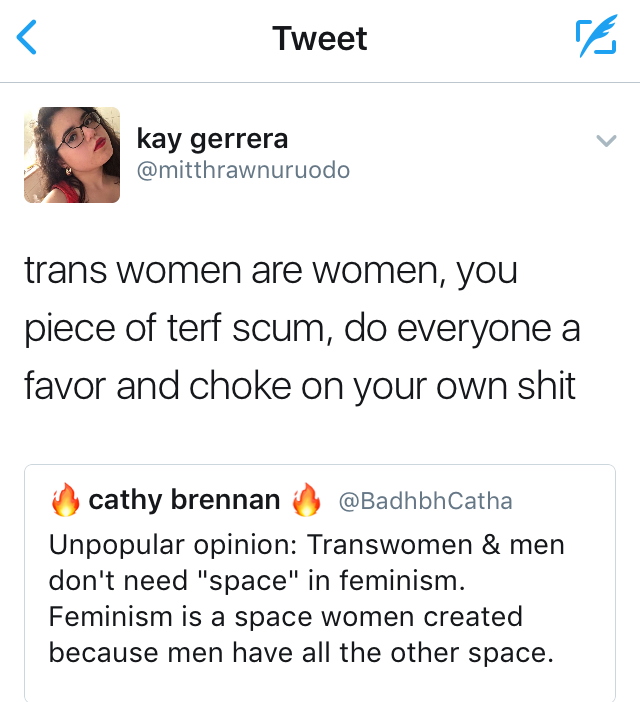Click the fire emoji after "cathy brennan"
Viewport: 640px width, 702px height.
click(306, 501)
